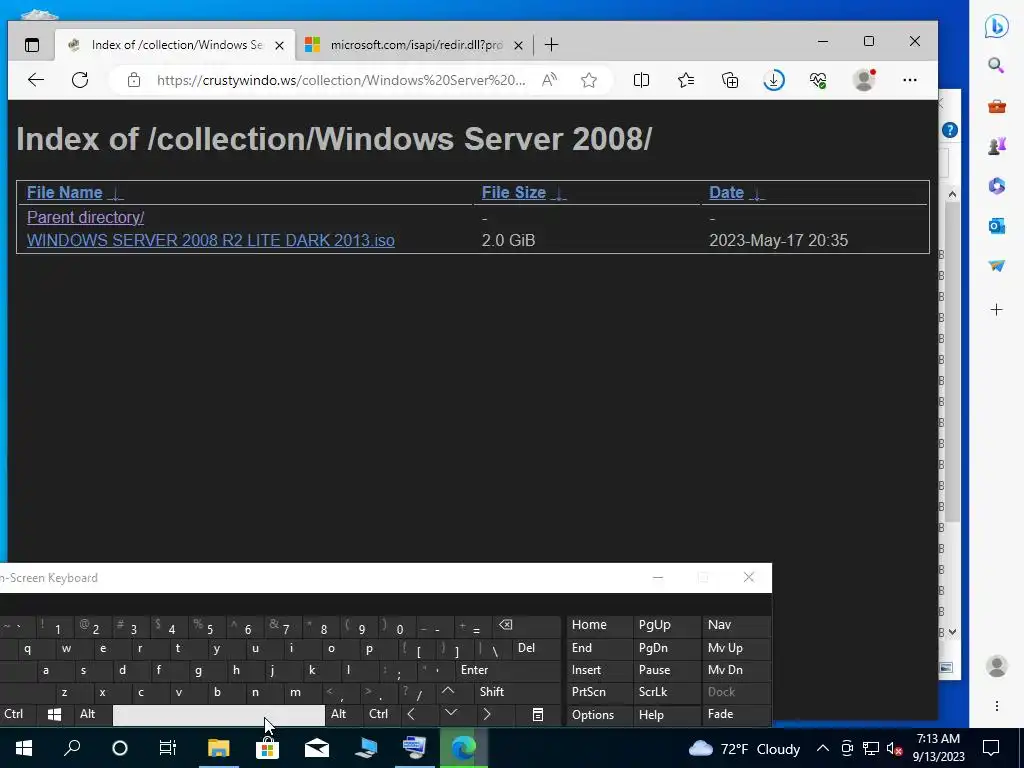The height and width of the screenshot is (768, 1024).
Task: Click up arrow of background window scrollbar
Action: click(x=952, y=194)
